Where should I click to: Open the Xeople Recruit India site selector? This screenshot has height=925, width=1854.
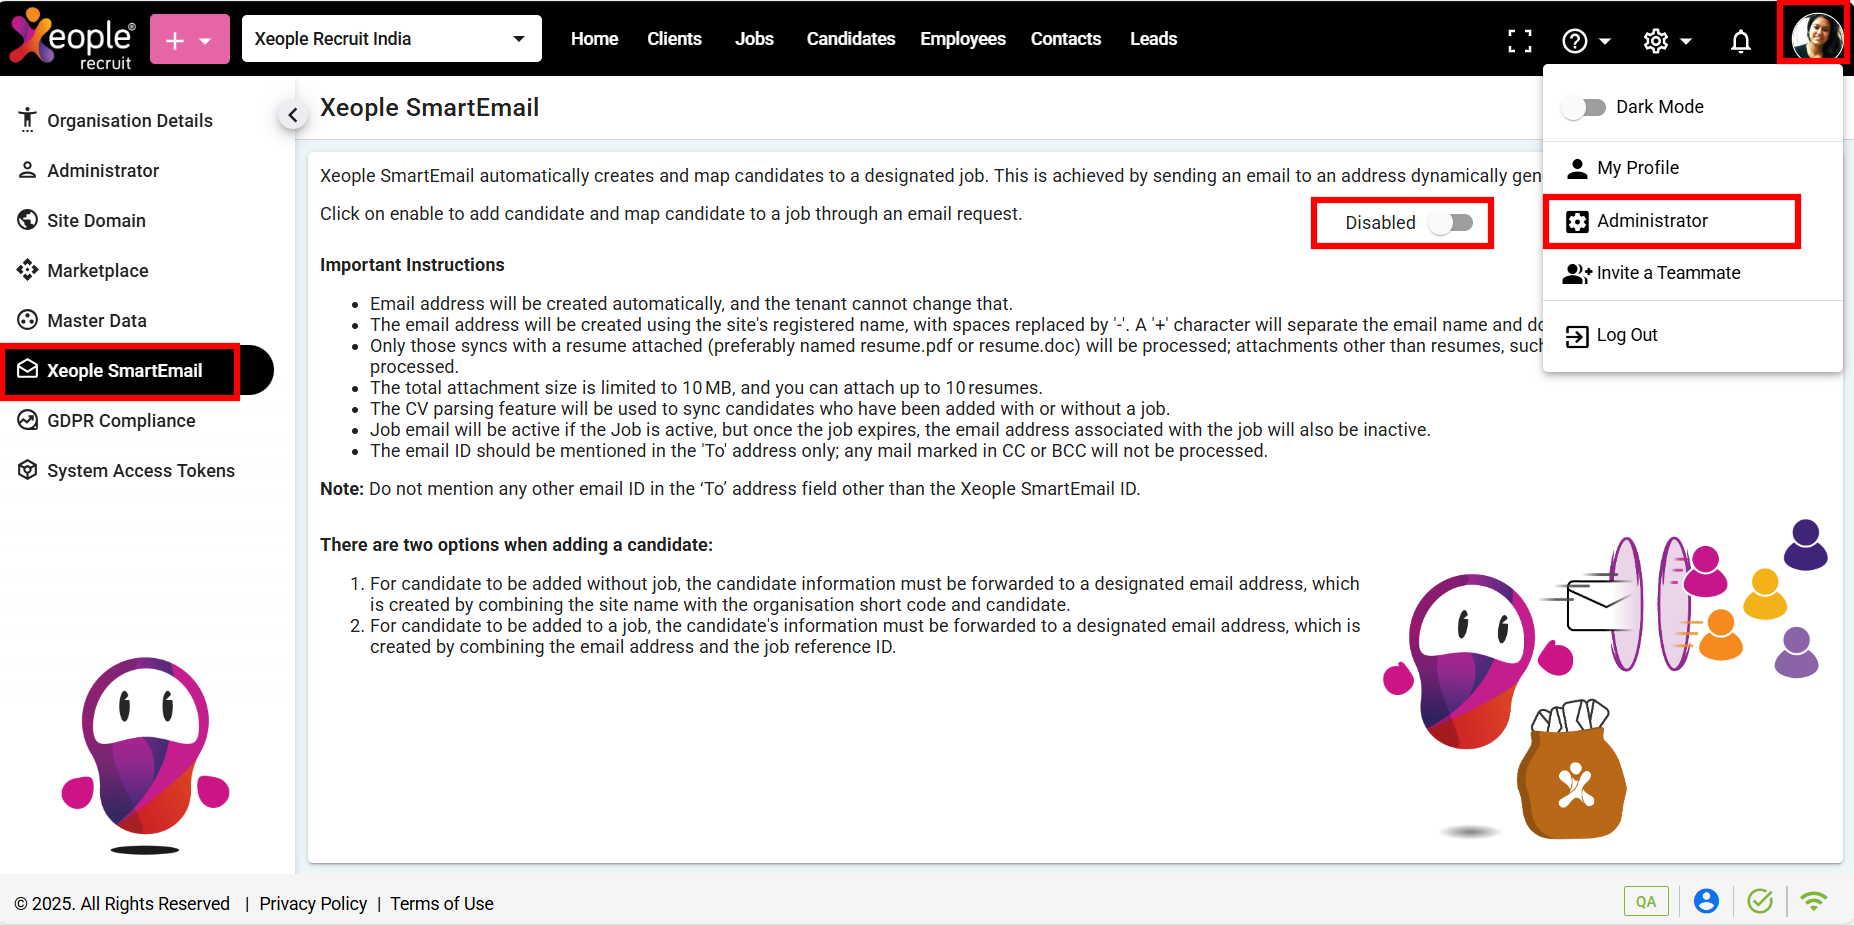pos(391,39)
